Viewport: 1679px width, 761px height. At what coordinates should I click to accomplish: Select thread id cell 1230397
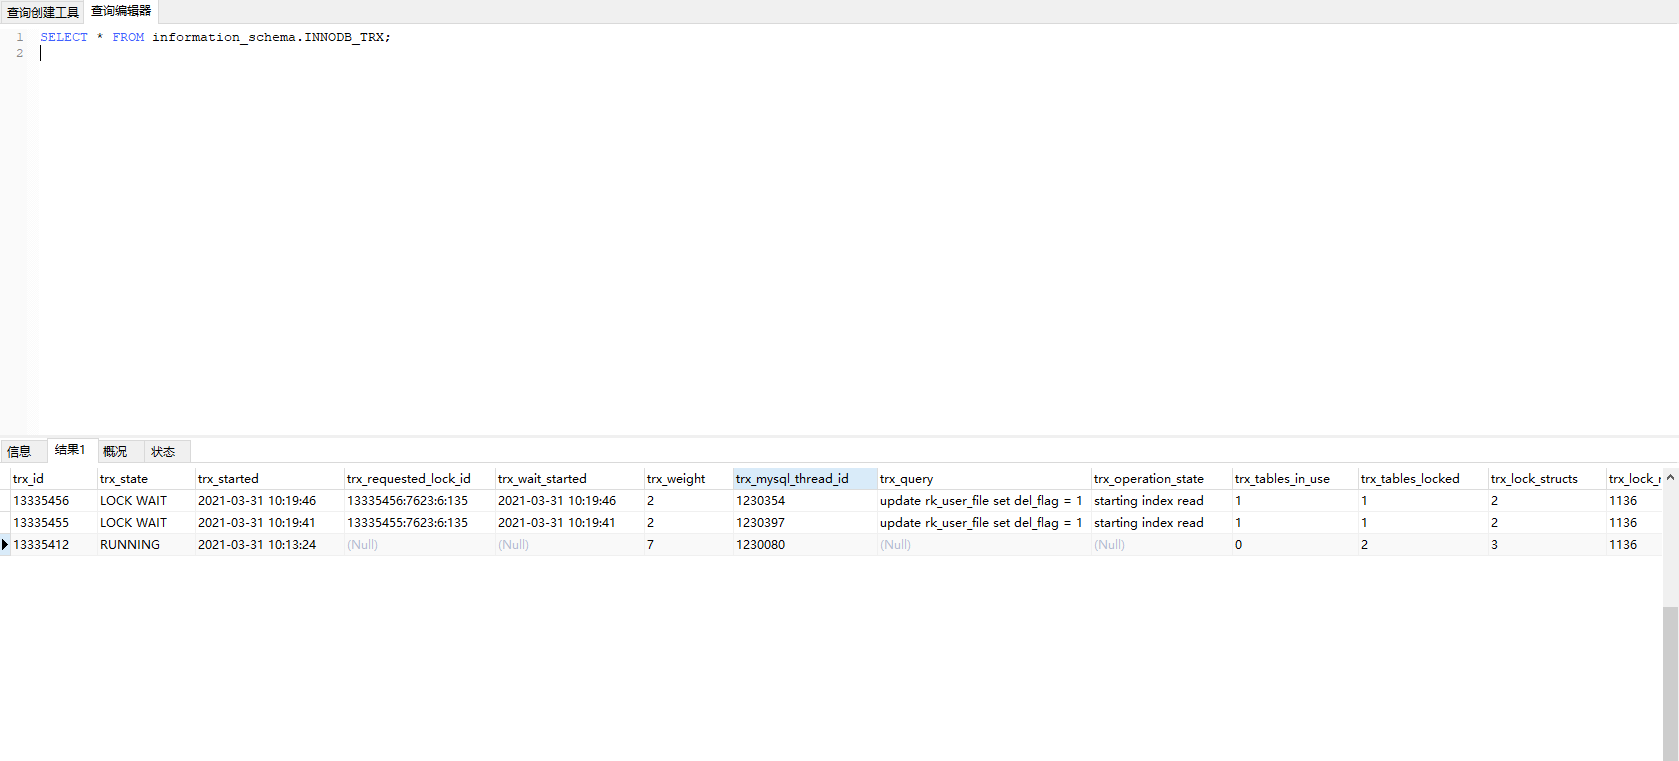(761, 523)
